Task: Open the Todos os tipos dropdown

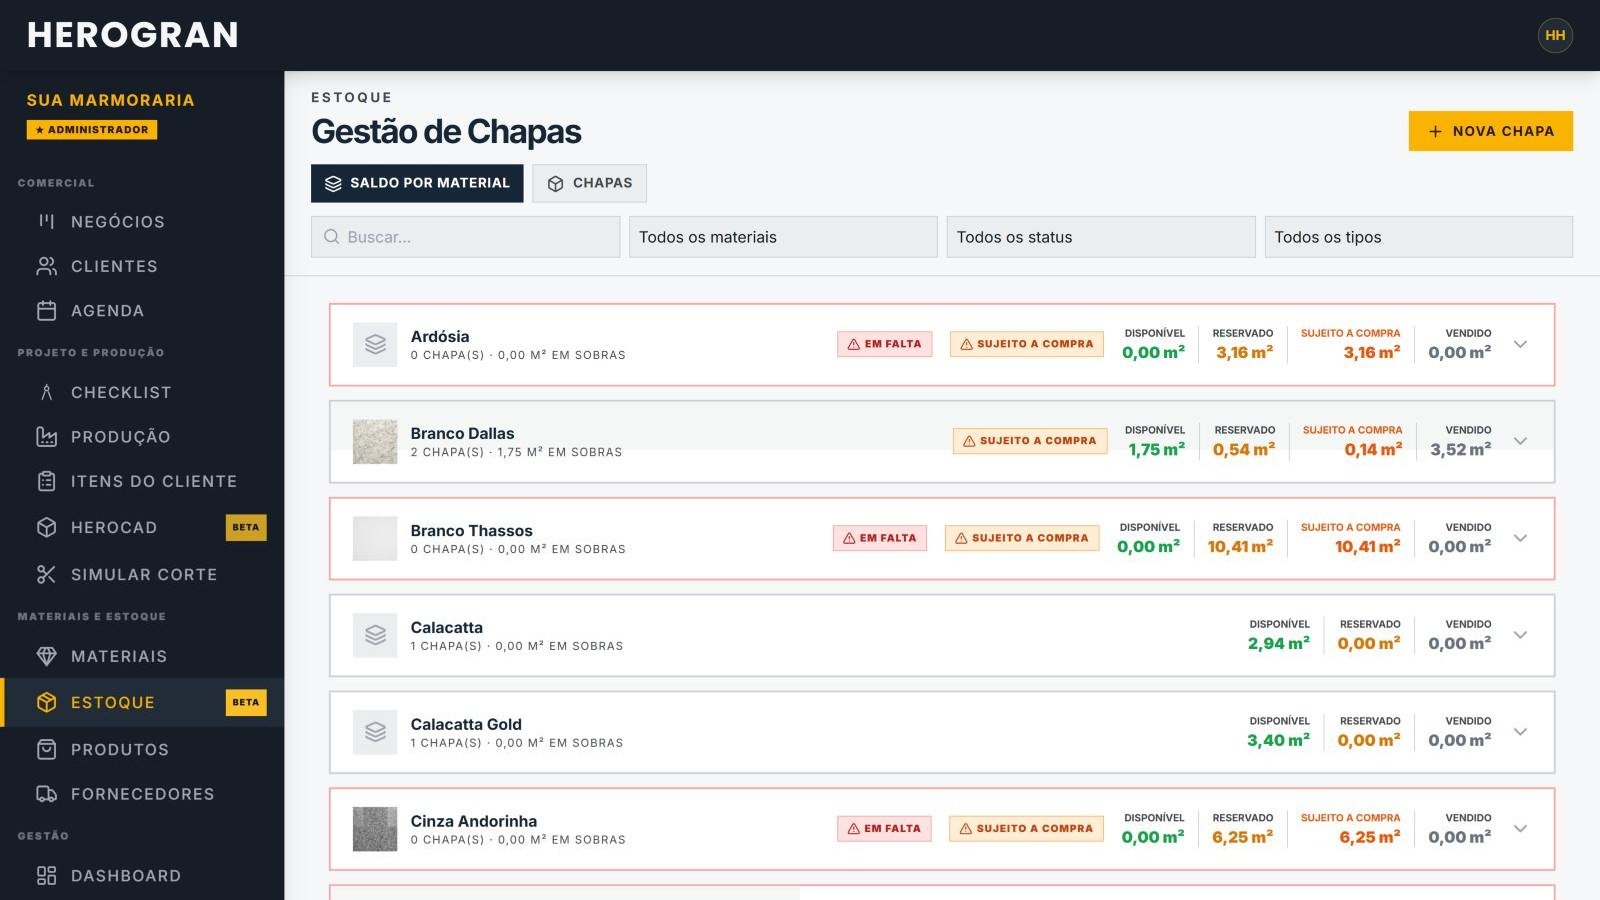Action: (x=1419, y=237)
